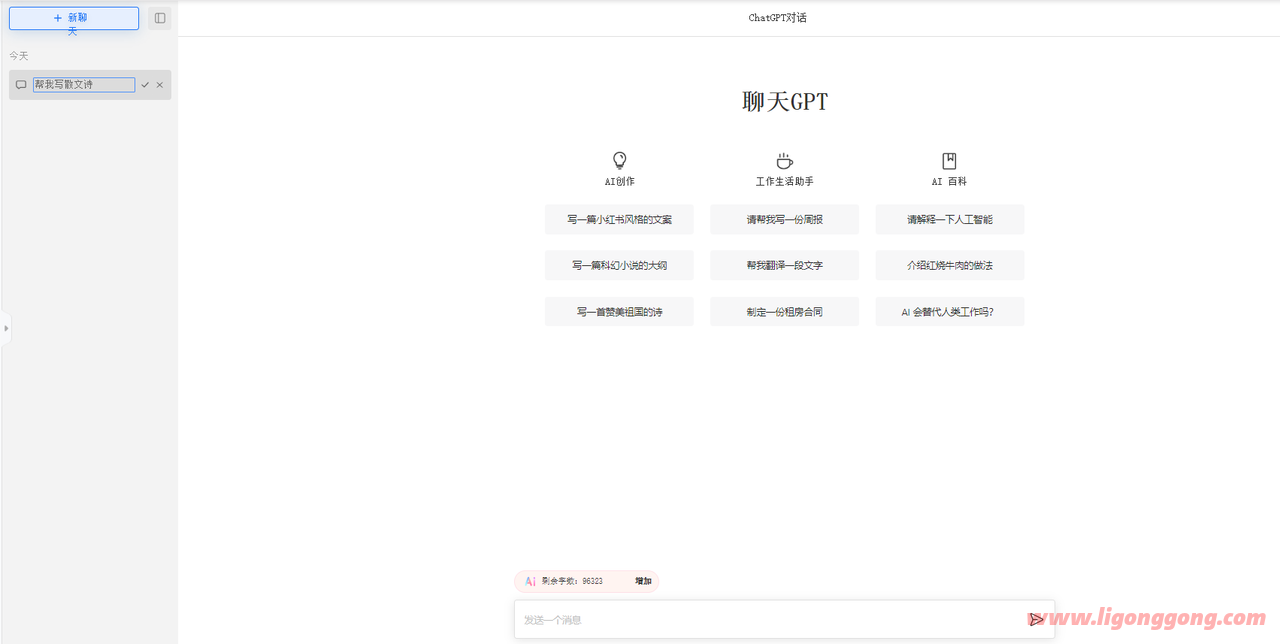Choose prompt 写一篇科幻小说的大纲
The height and width of the screenshot is (644, 1280).
pos(619,265)
